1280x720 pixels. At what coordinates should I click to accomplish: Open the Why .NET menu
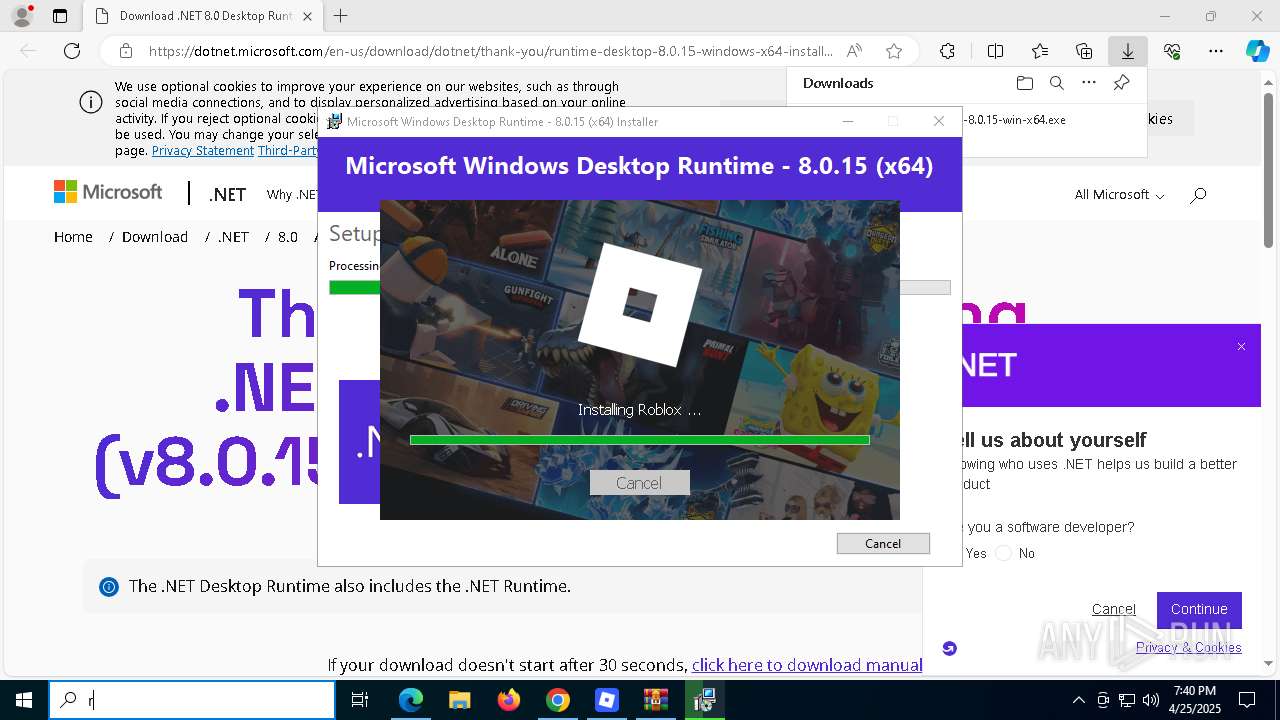292,195
